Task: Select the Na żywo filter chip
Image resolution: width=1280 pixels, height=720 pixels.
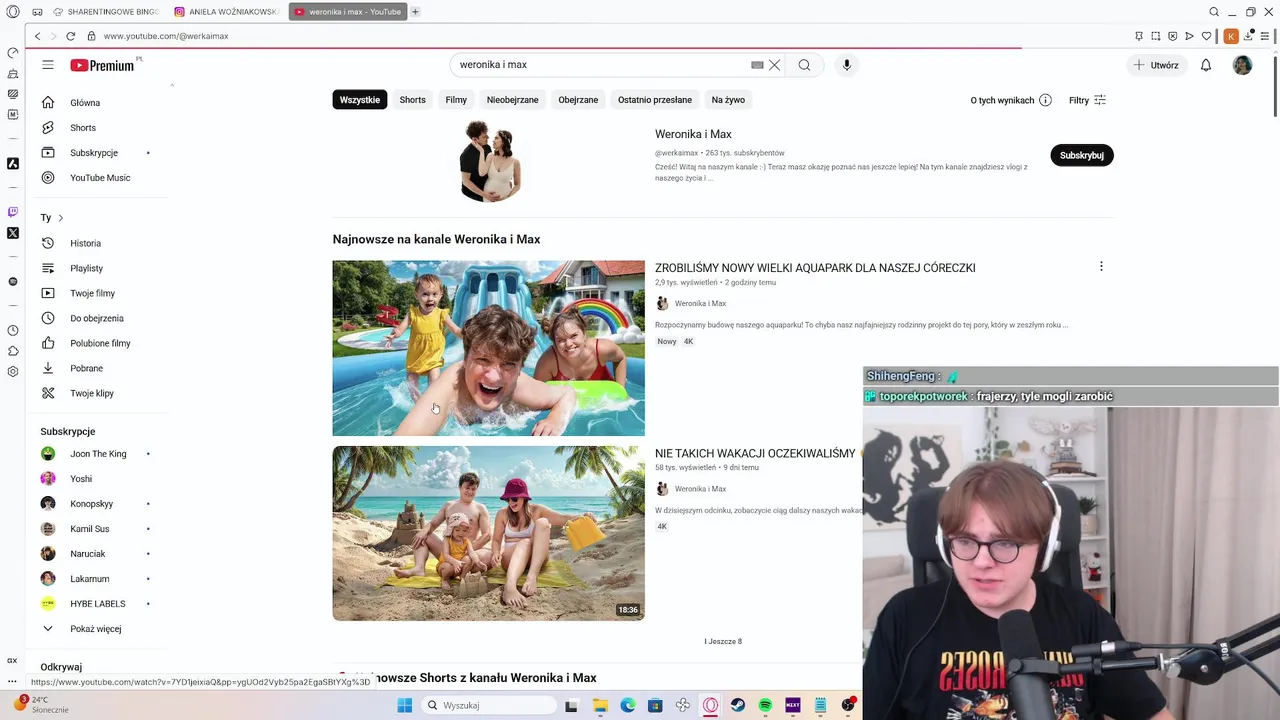Action: pos(728,100)
